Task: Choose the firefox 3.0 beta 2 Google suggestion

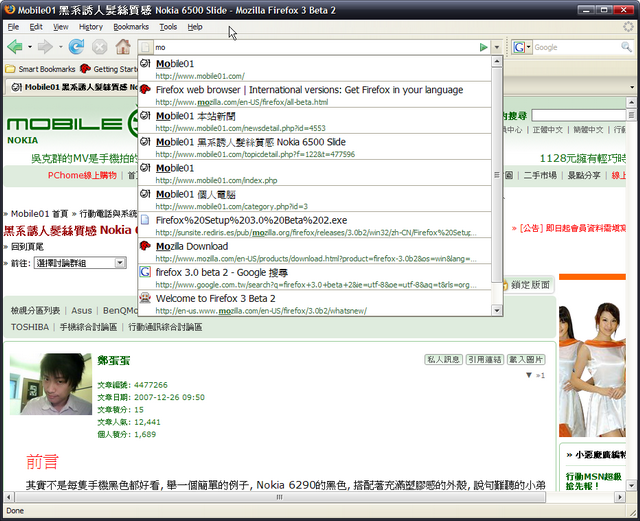Action: coord(315,278)
